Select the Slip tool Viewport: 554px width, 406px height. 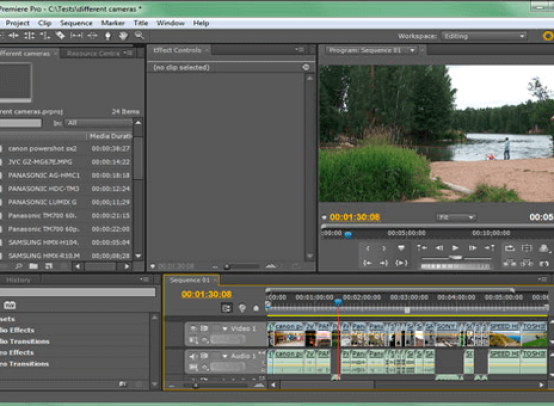76,35
